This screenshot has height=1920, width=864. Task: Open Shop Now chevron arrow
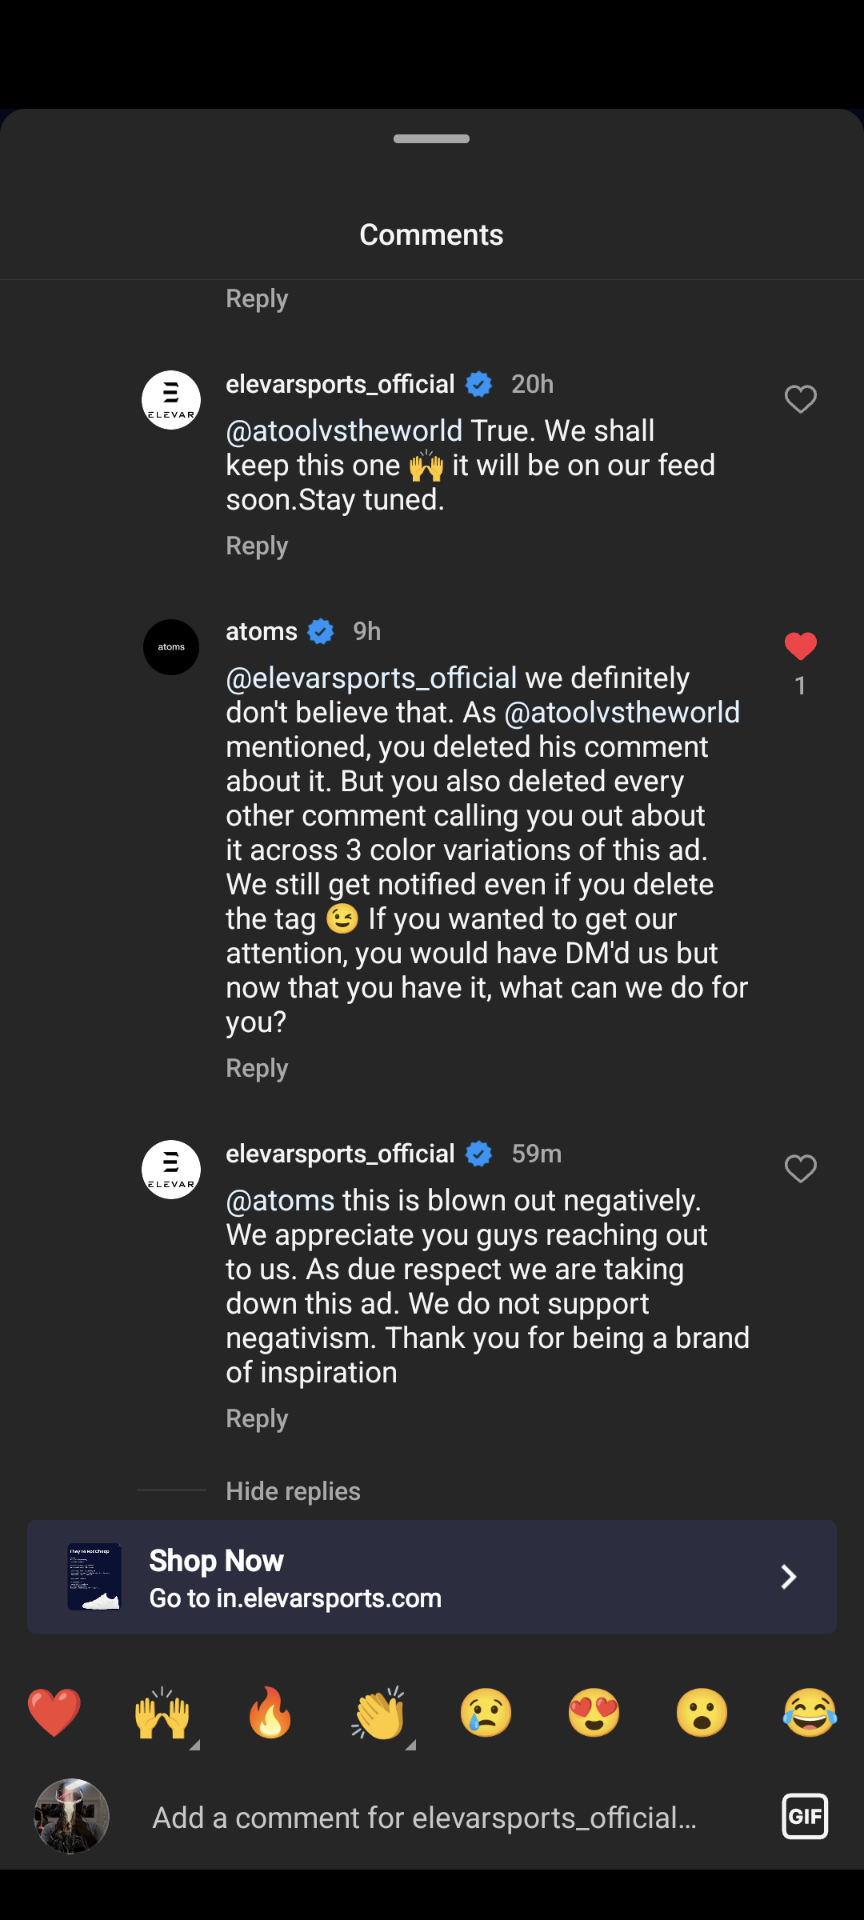coord(788,1577)
